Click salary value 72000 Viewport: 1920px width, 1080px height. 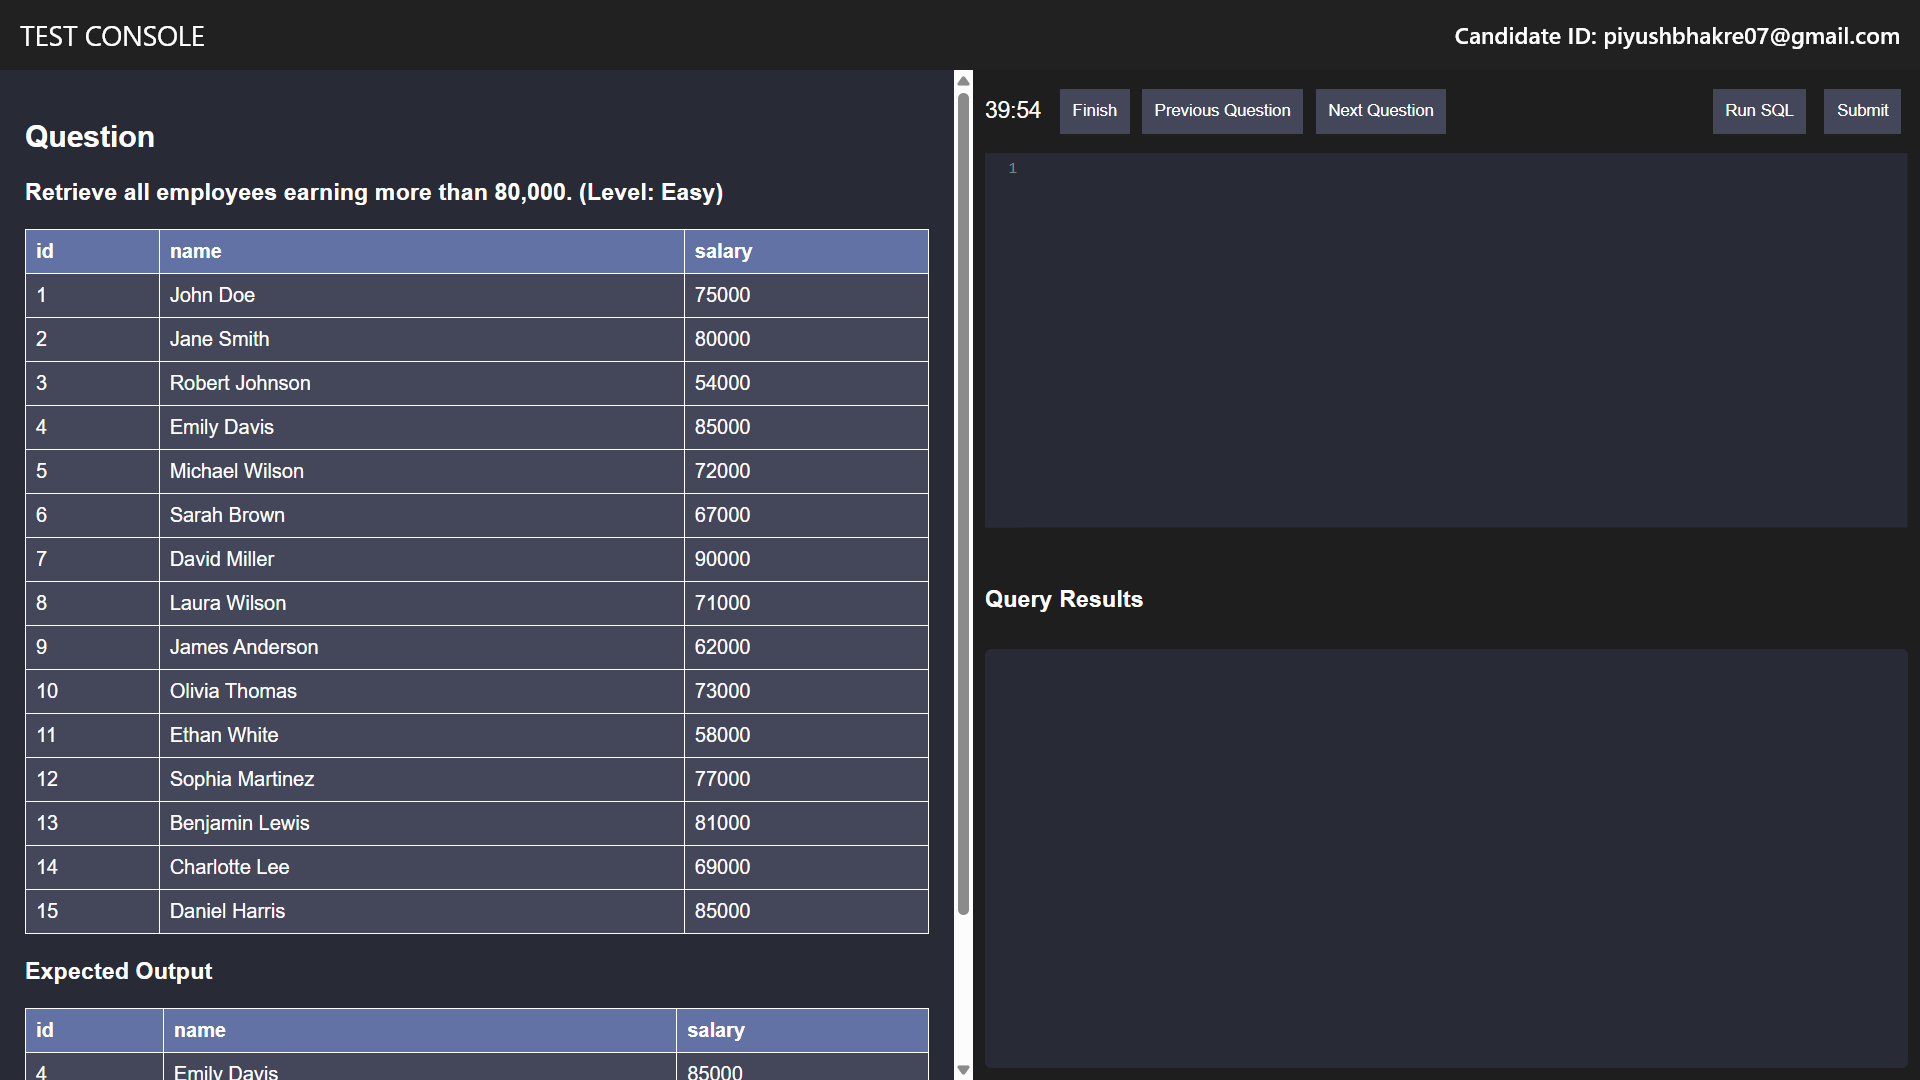(x=806, y=472)
